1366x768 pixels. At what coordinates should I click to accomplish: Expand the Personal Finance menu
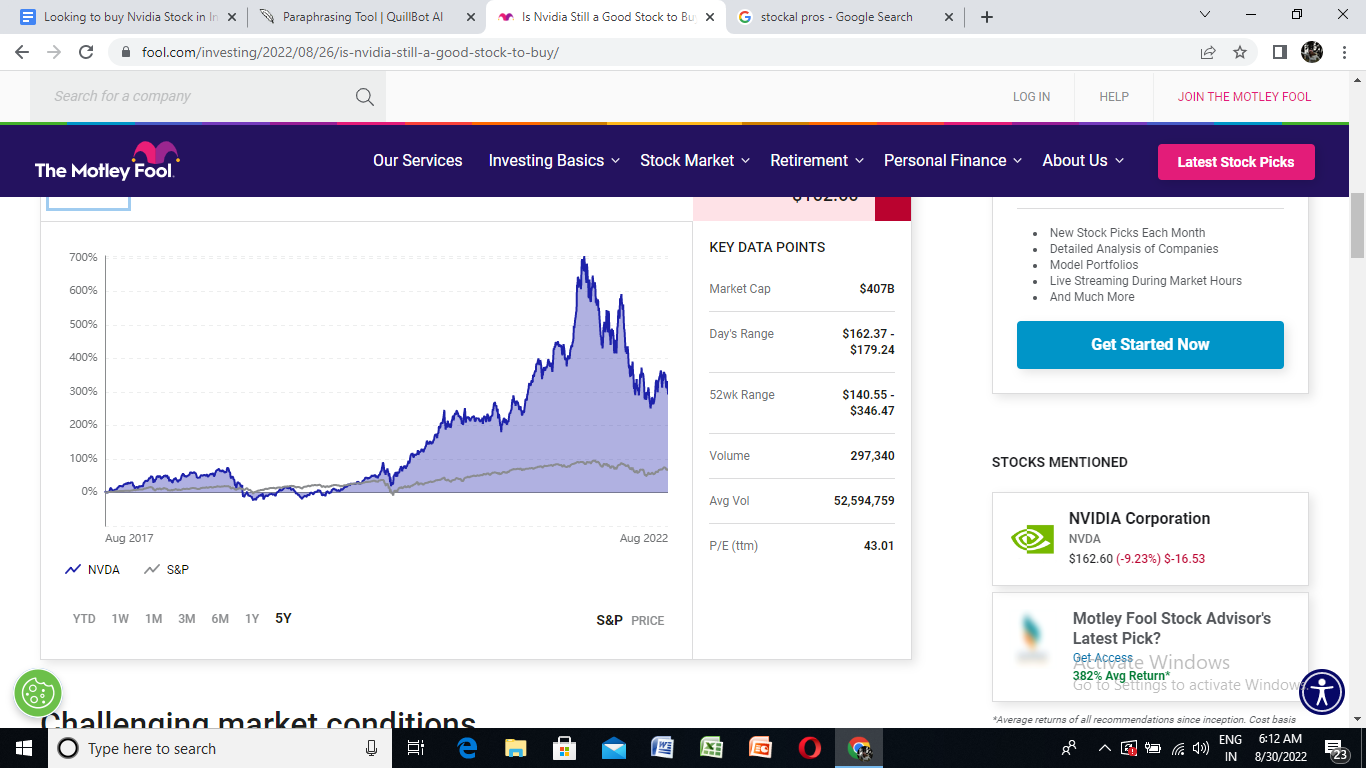click(x=953, y=160)
